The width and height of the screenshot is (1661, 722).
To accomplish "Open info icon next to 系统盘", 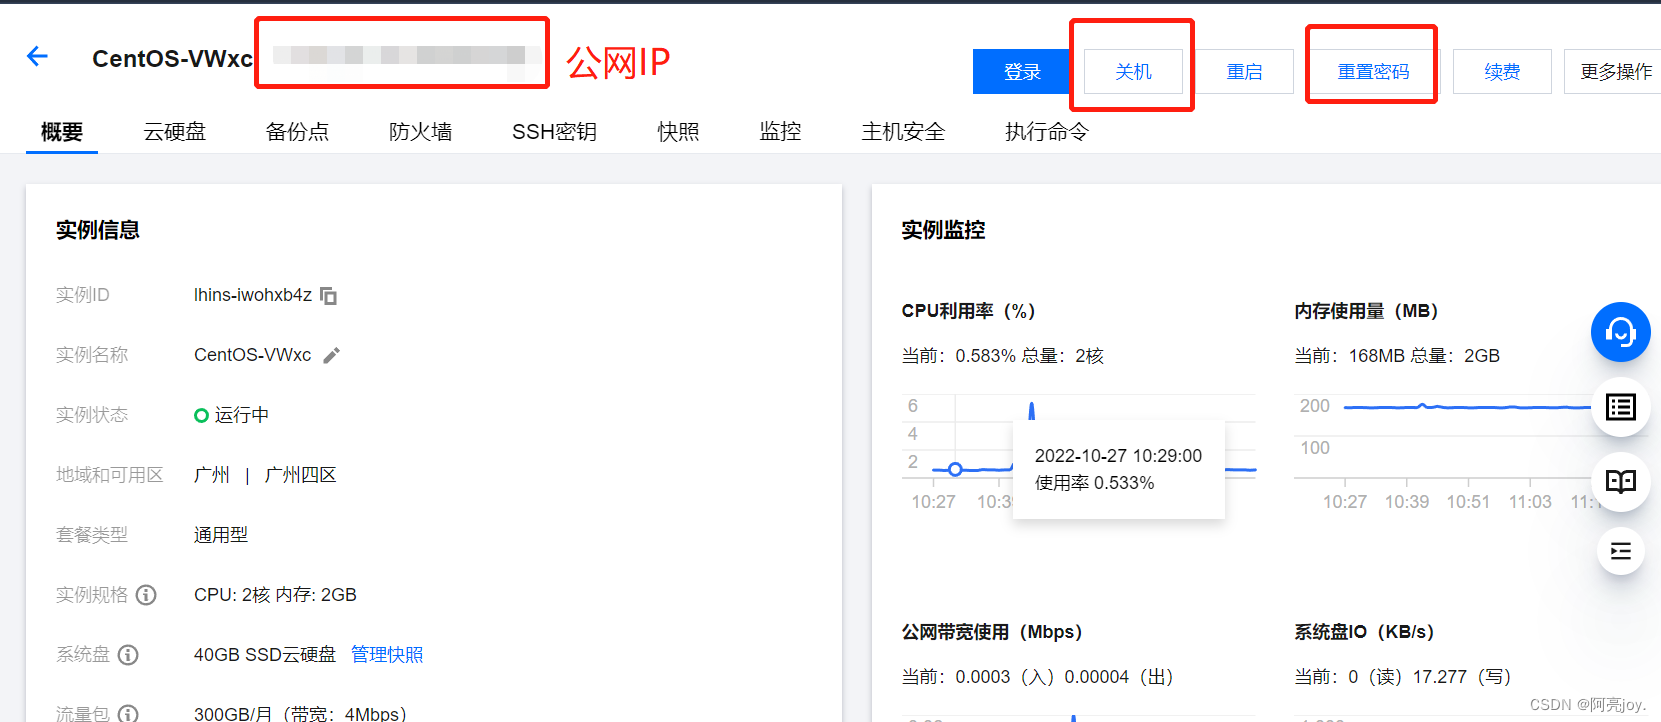I will (128, 655).
